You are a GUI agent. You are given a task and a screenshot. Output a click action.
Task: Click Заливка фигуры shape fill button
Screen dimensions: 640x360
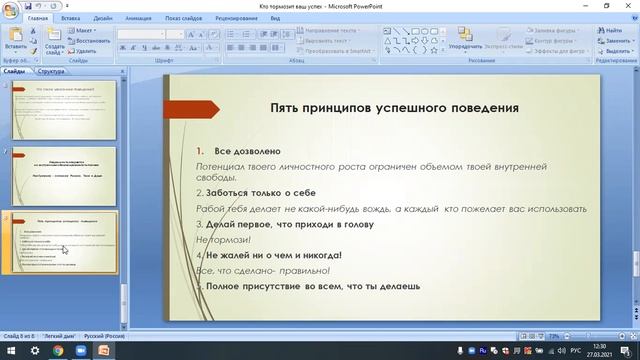(x=552, y=30)
